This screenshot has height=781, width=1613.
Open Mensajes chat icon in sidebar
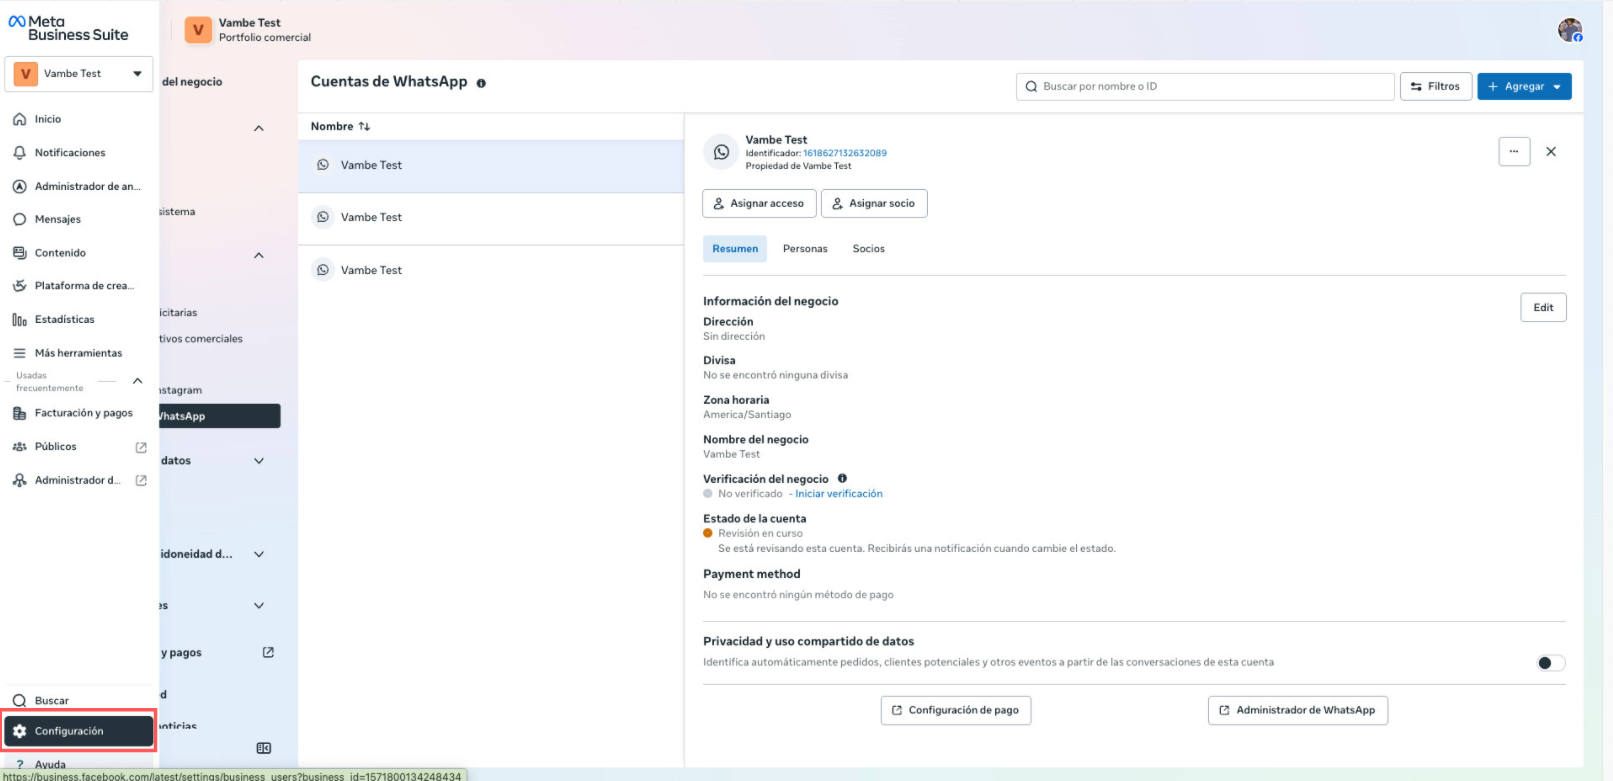click(19, 219)
